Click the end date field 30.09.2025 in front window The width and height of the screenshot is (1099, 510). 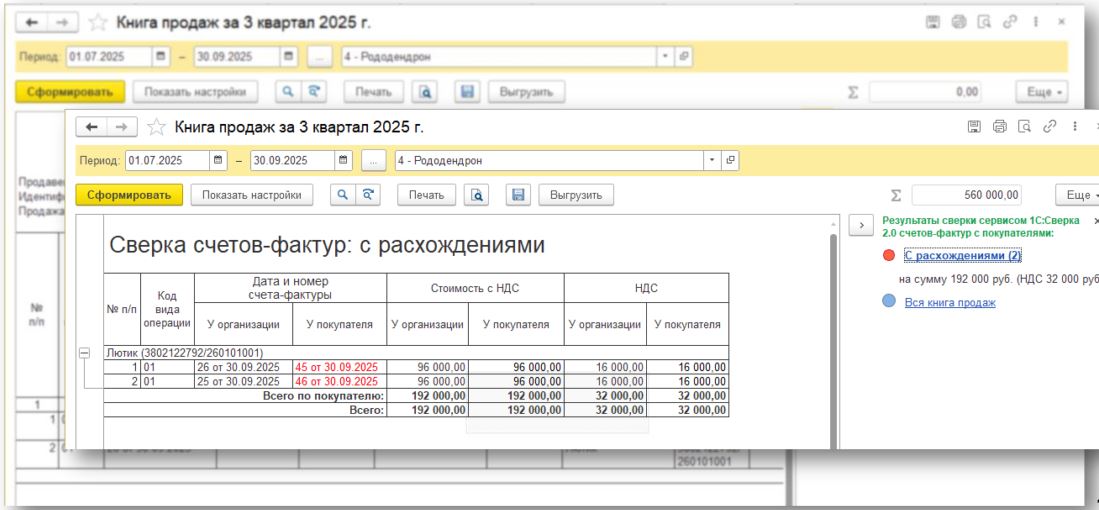[x=292, y=160]
